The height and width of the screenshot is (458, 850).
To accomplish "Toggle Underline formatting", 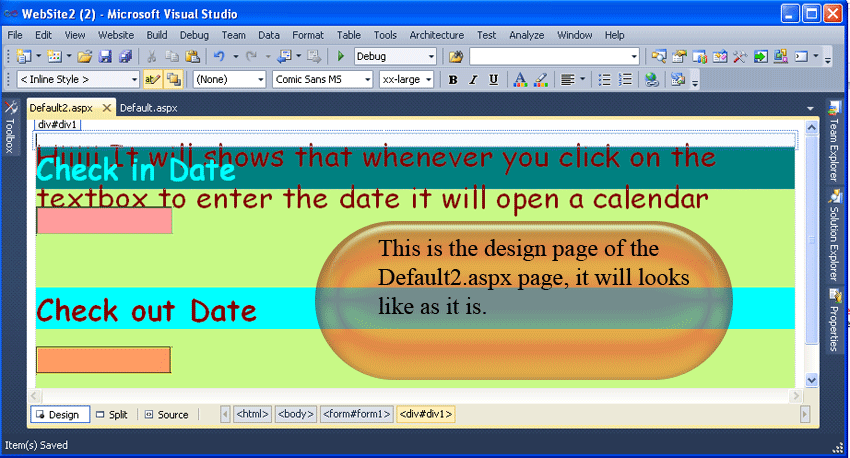I will [x=493, y=80].
